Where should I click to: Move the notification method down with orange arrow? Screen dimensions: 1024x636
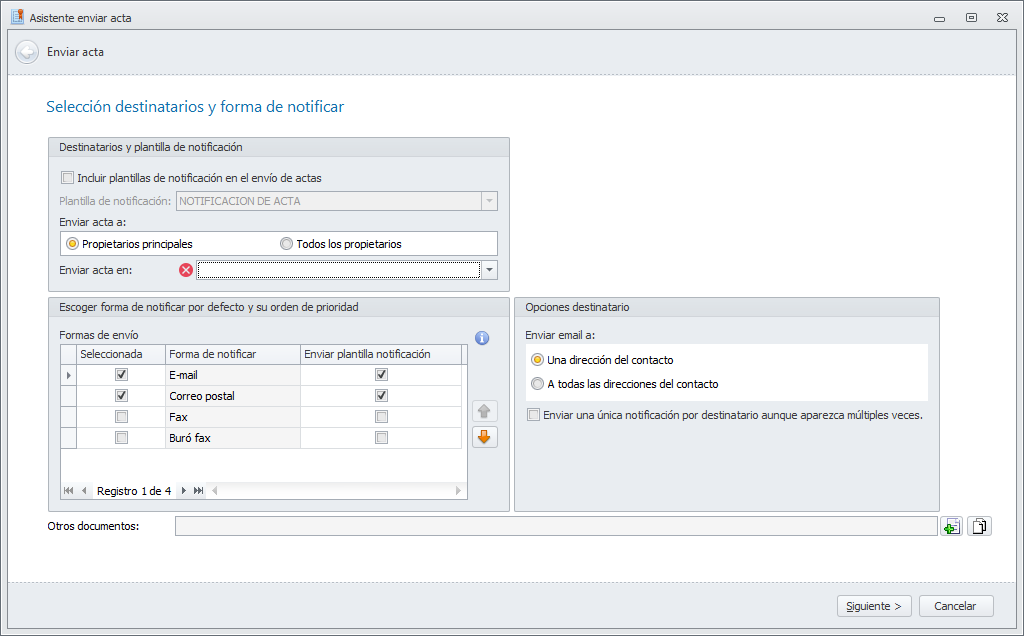click(485, 437)
